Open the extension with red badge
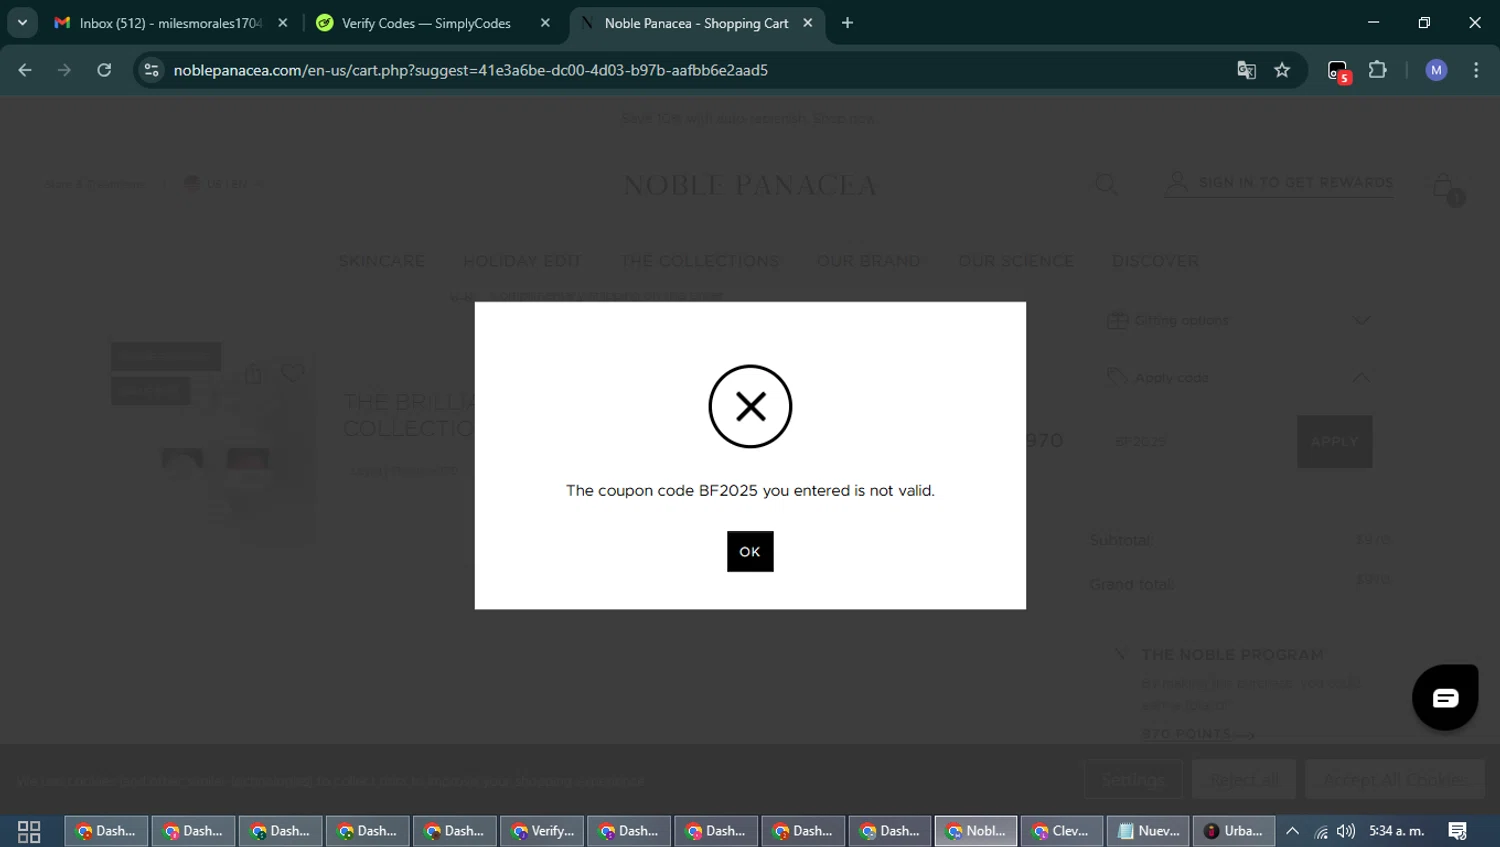This screenshot has width=1500, height=847. pyautogui.click(x=1339, y=71)
